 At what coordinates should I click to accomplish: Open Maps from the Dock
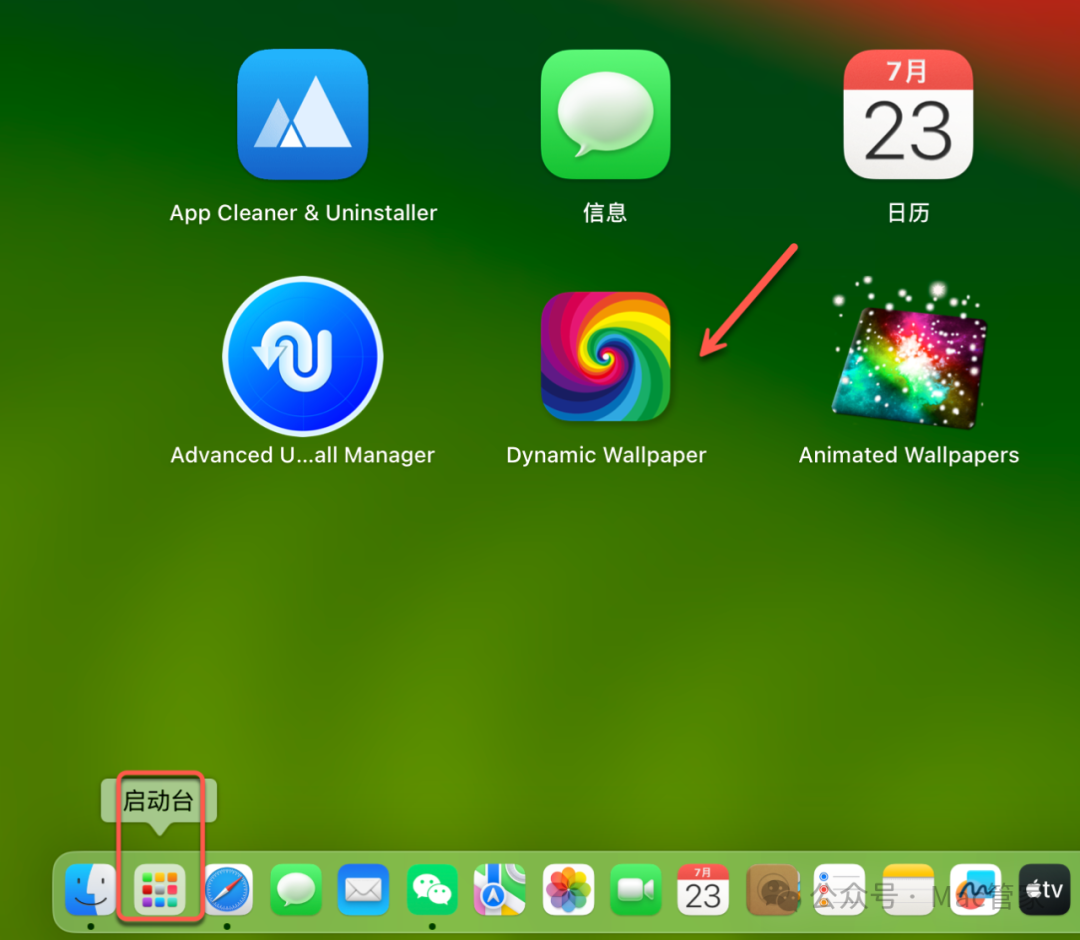499,889
